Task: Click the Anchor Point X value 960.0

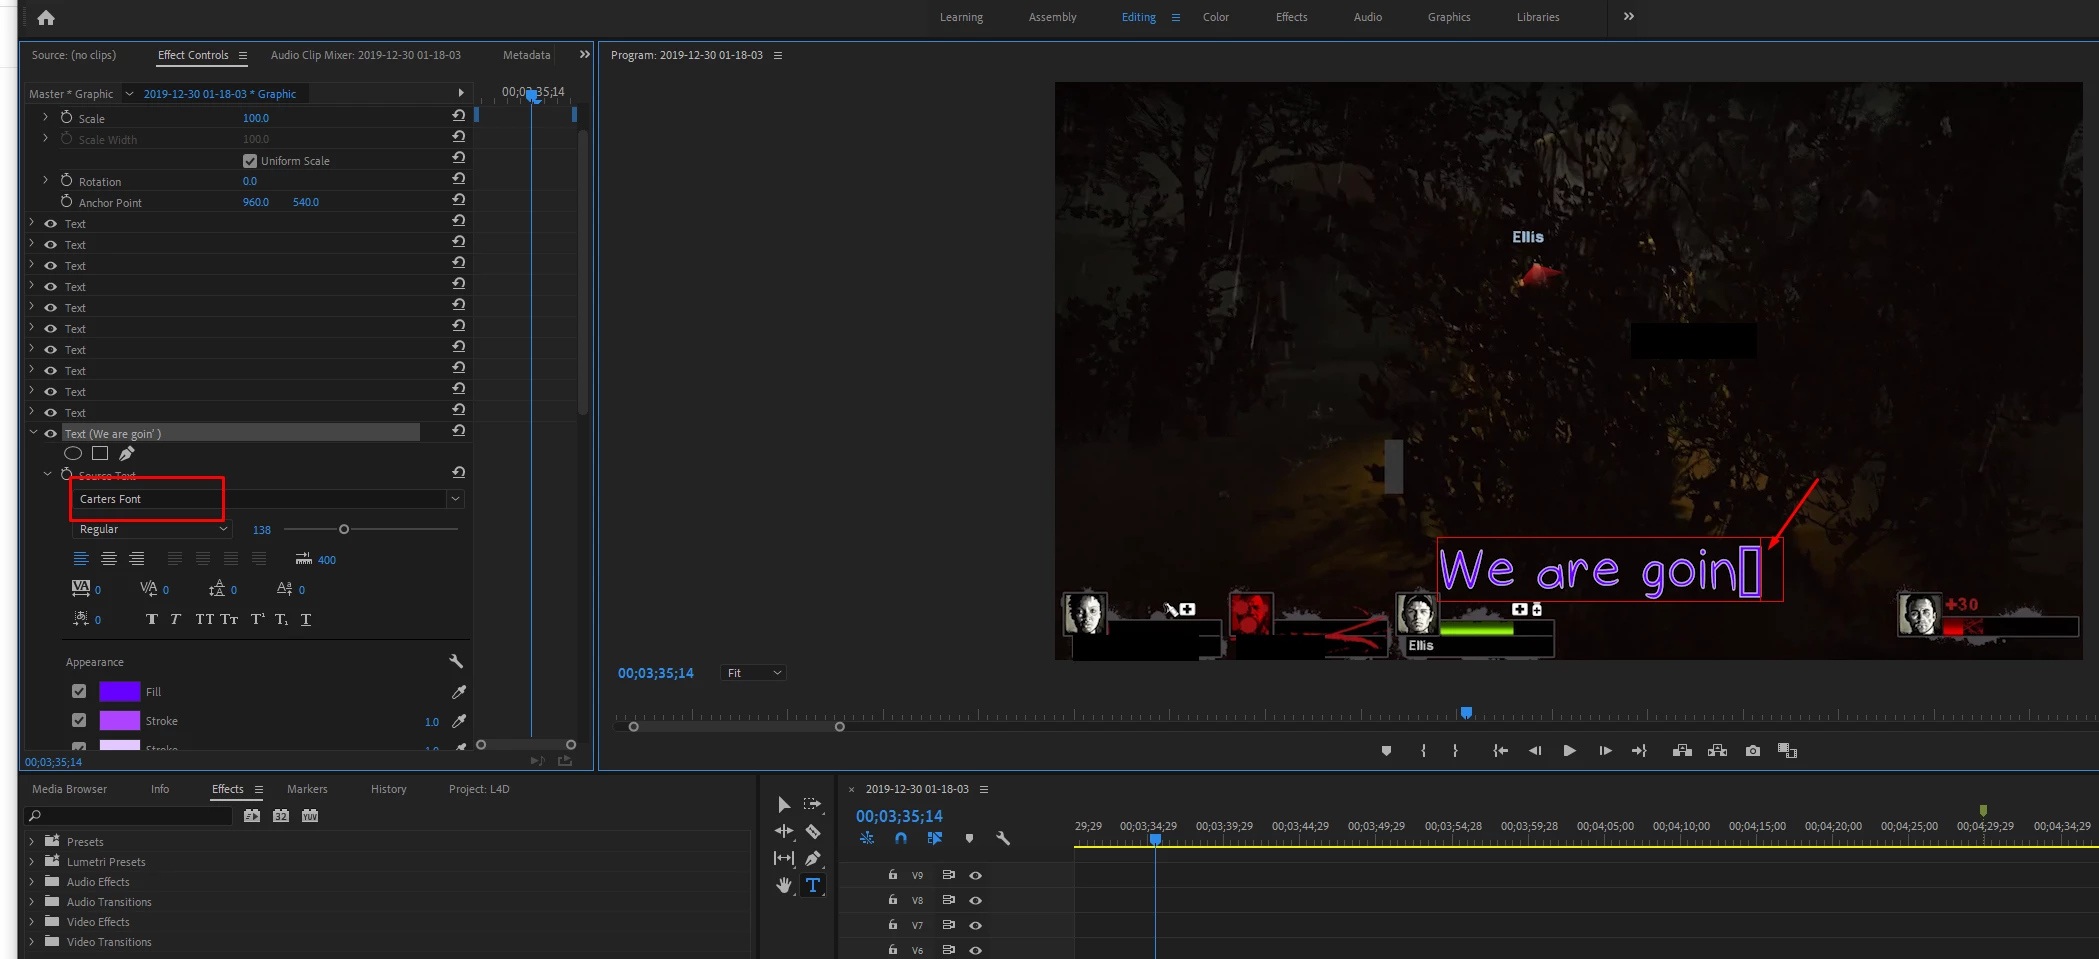Action: click(256, 202)
